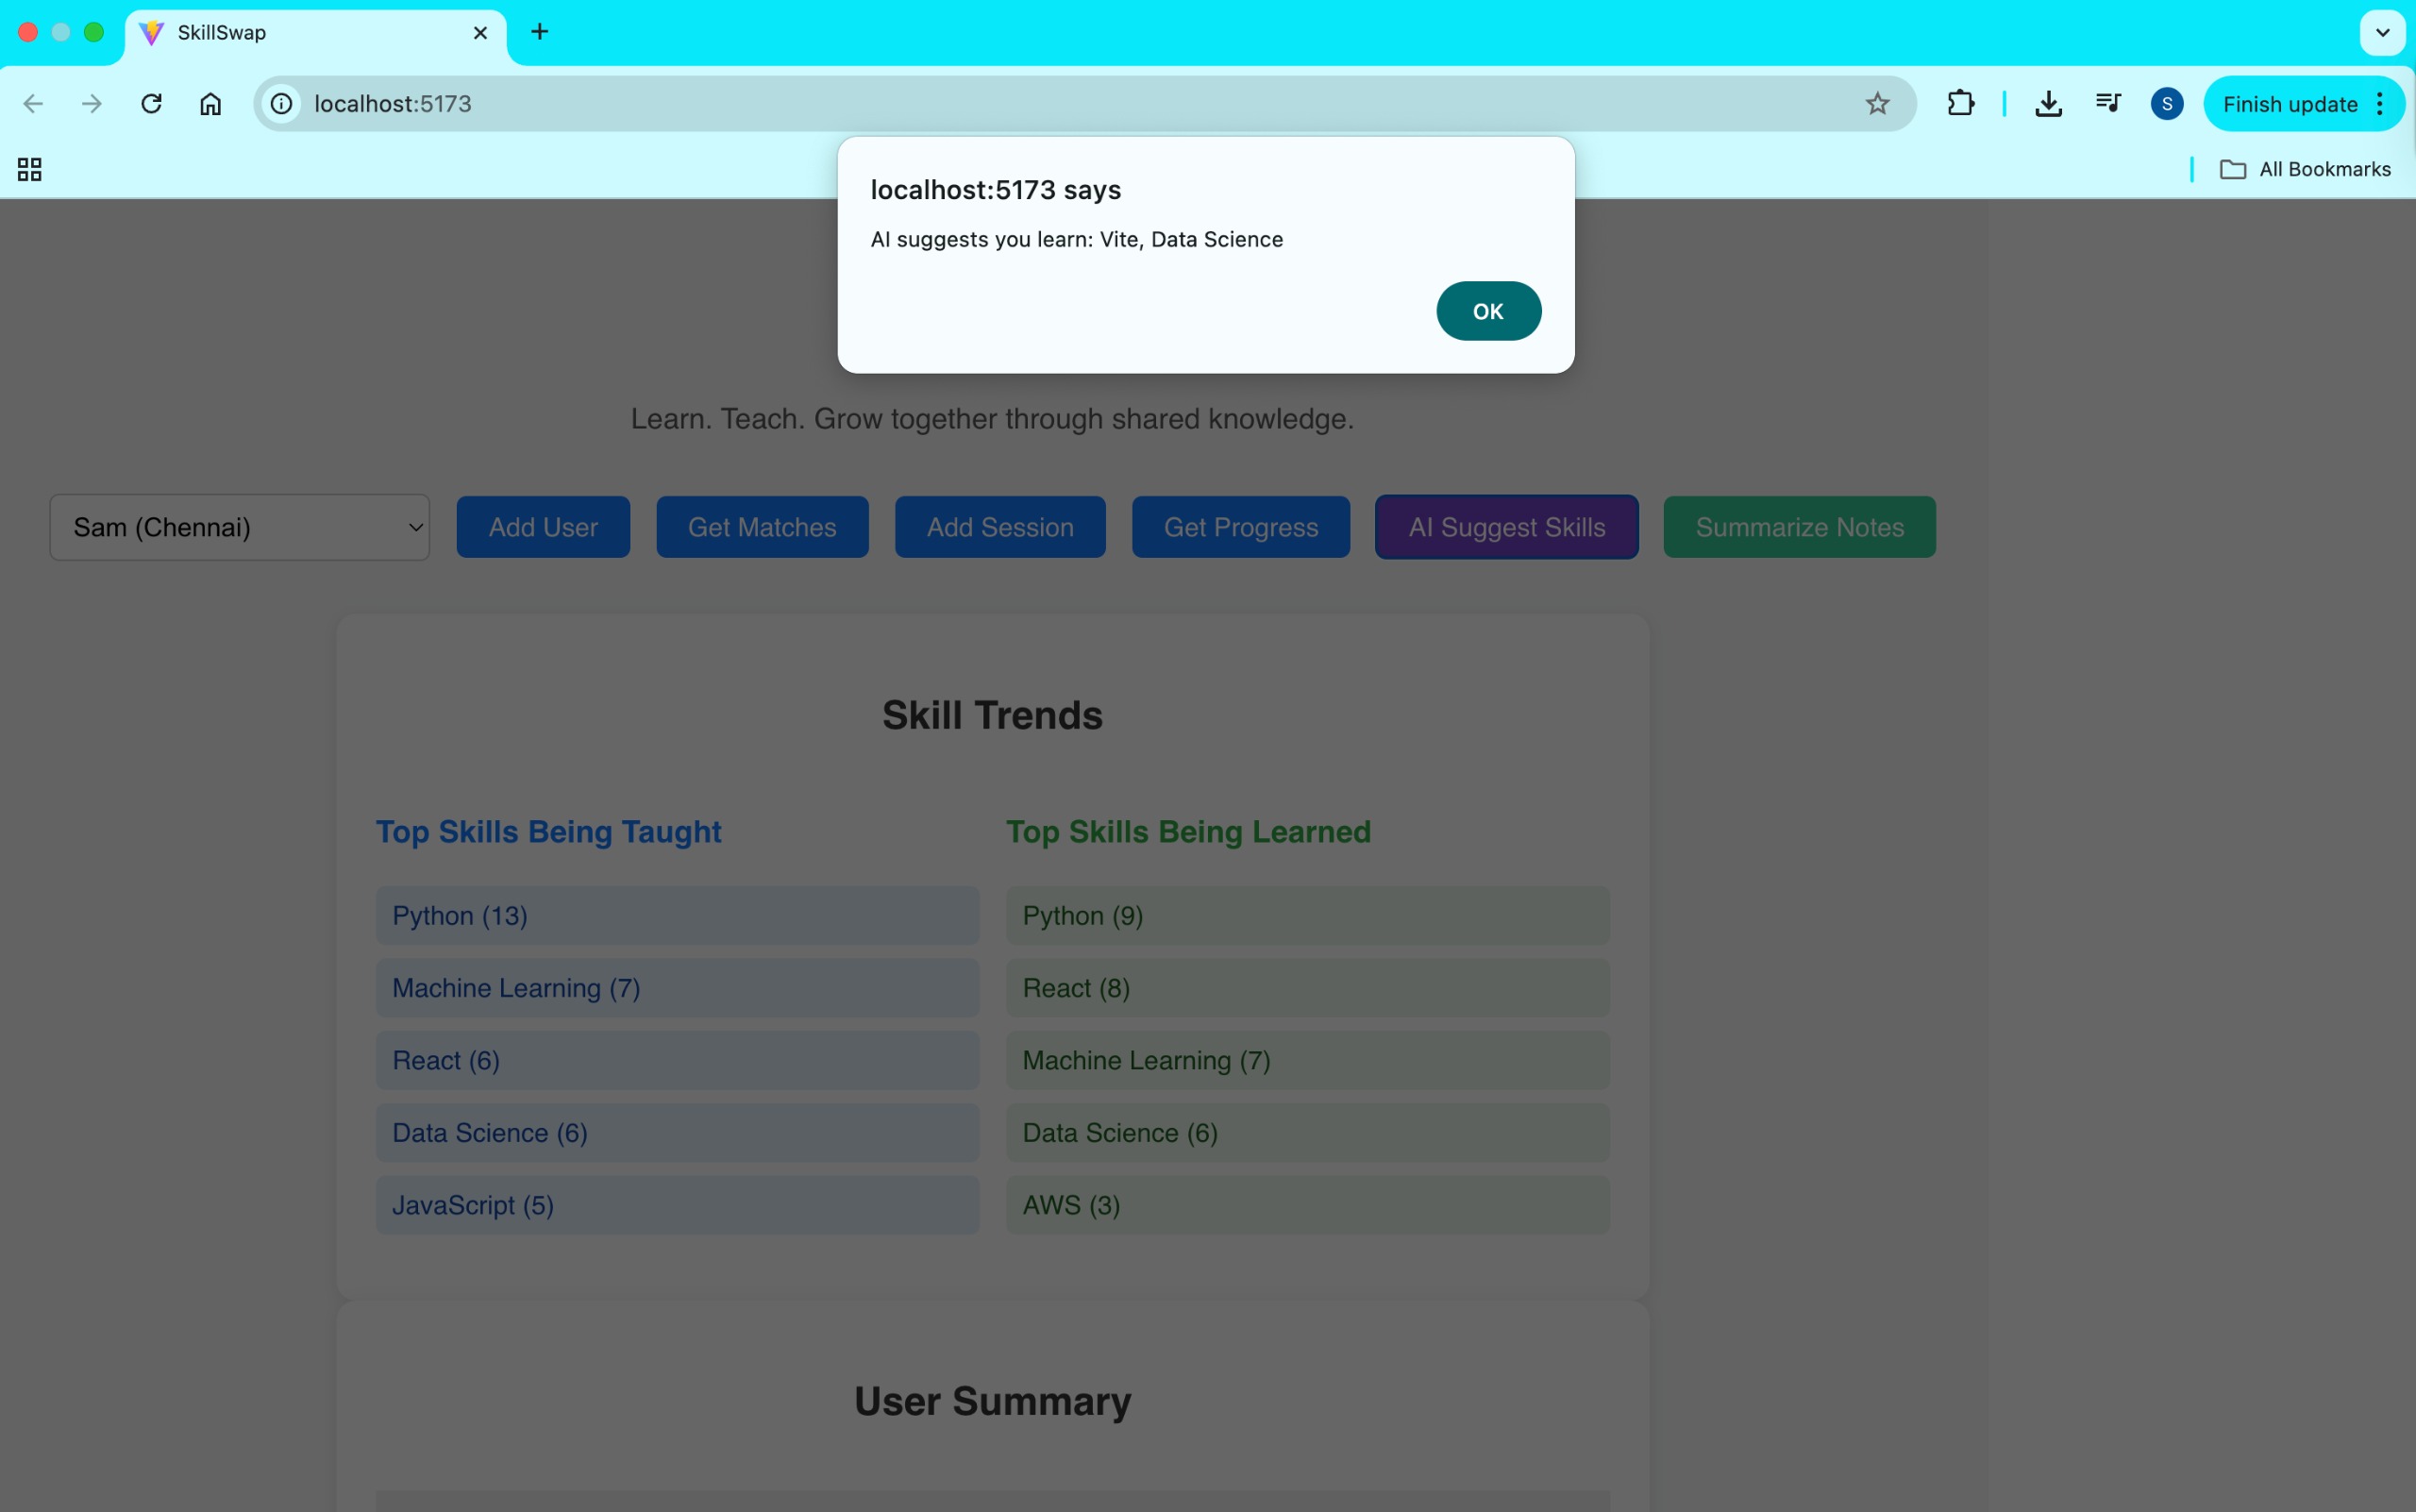Viewport: 2416px width, 1512px height.
Task: Click the OK button in alert dialog
Action: click(x=1488, y=311)
